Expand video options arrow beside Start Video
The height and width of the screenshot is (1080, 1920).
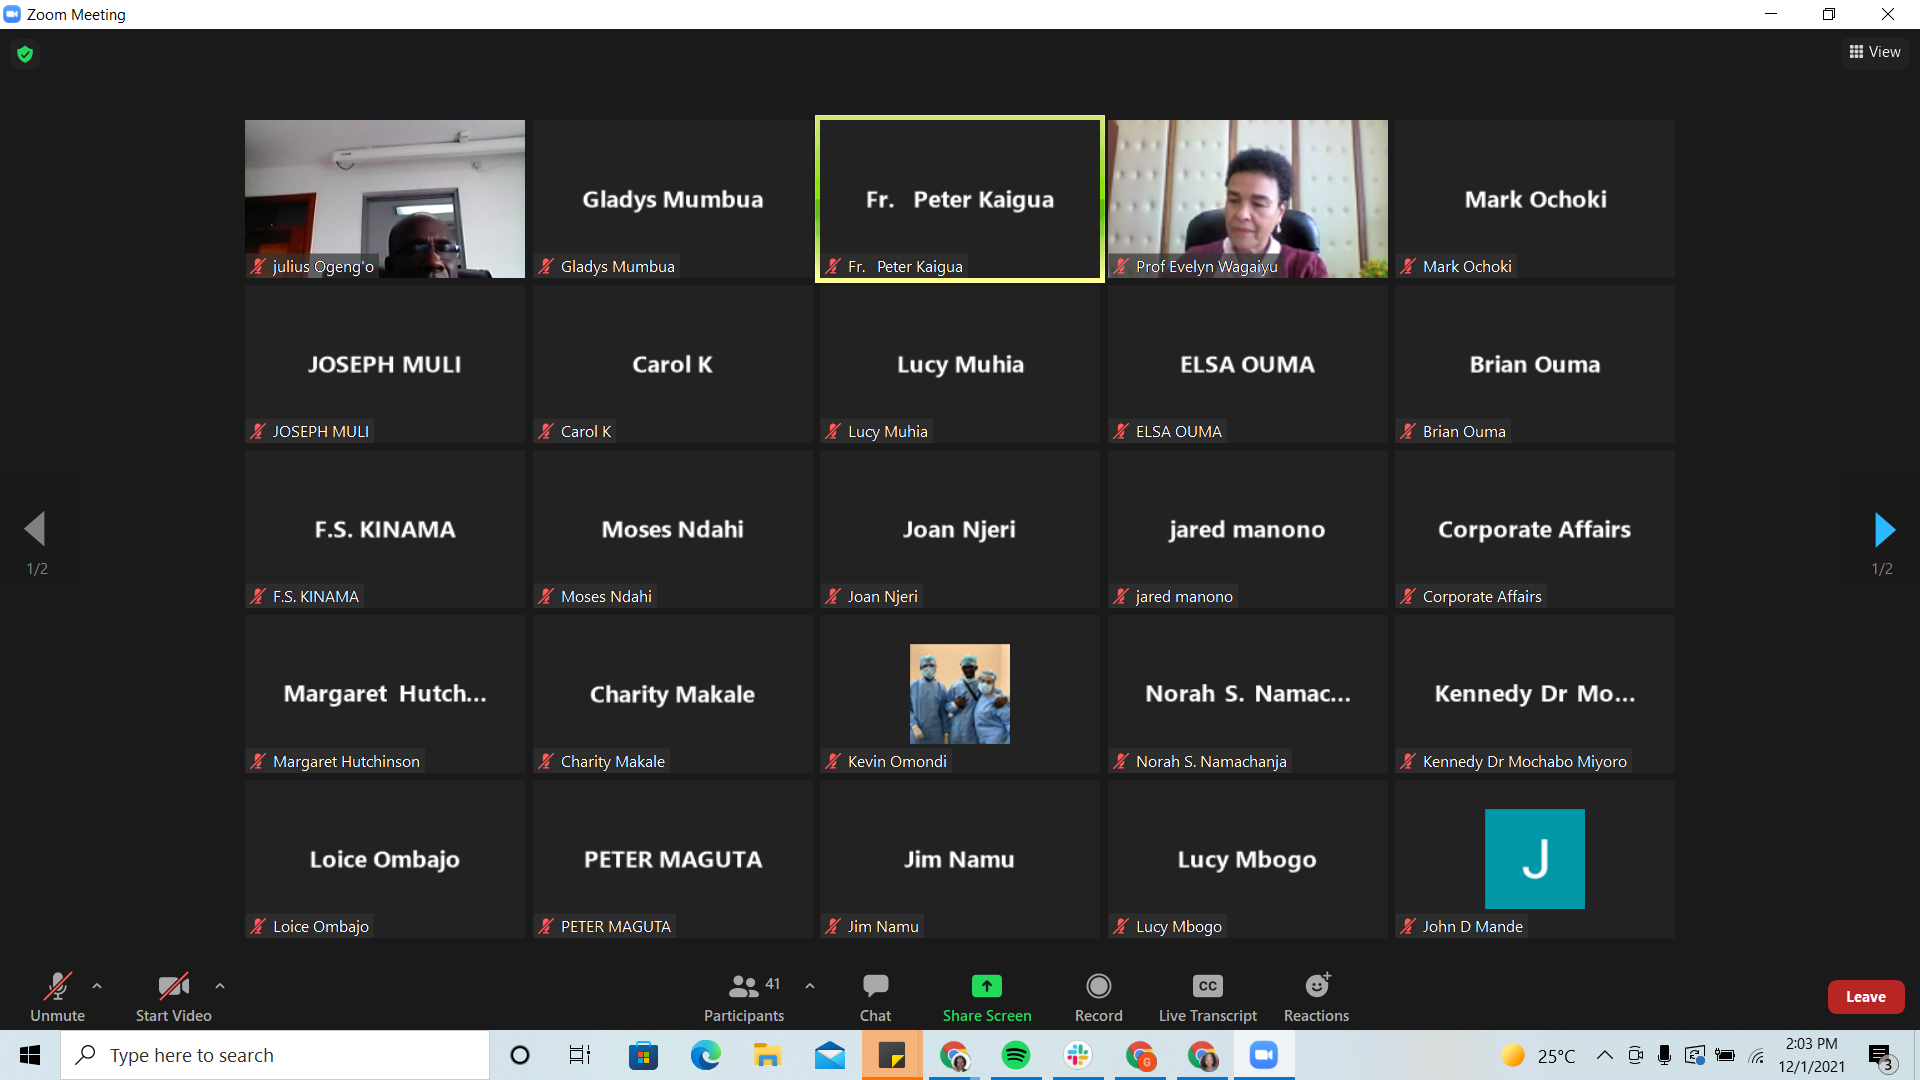click(220, 986)
